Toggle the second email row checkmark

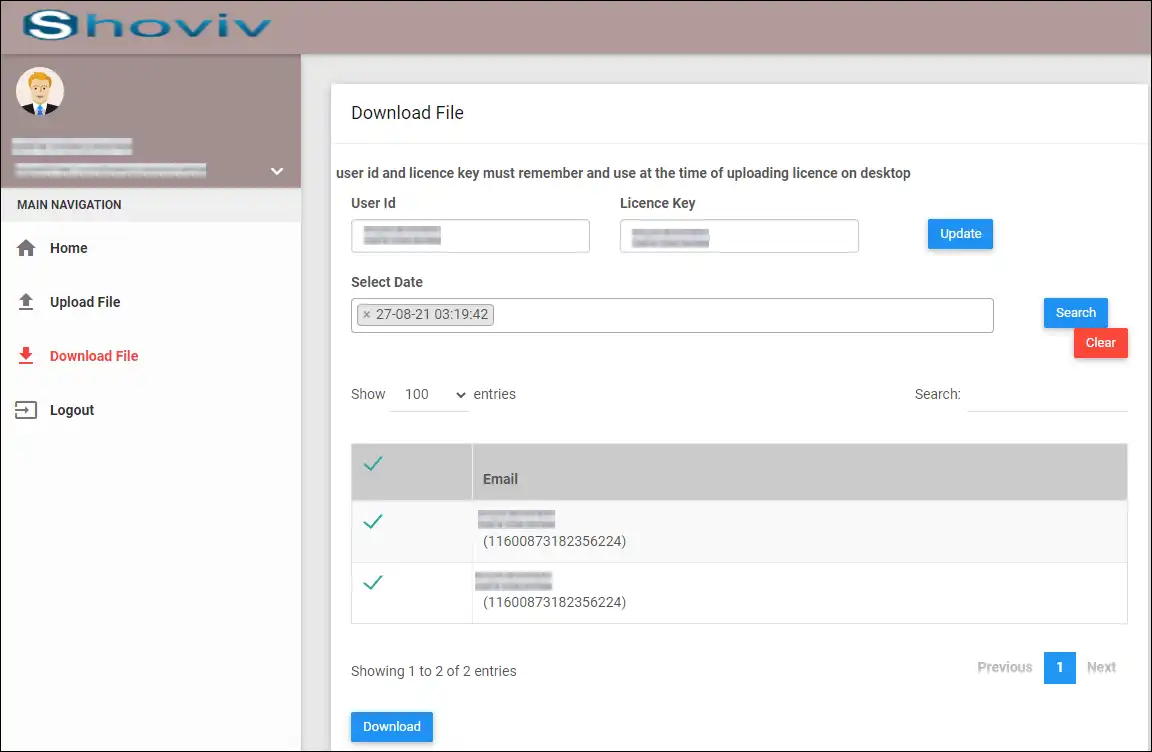pyautogui.click(x=373, y=583)
